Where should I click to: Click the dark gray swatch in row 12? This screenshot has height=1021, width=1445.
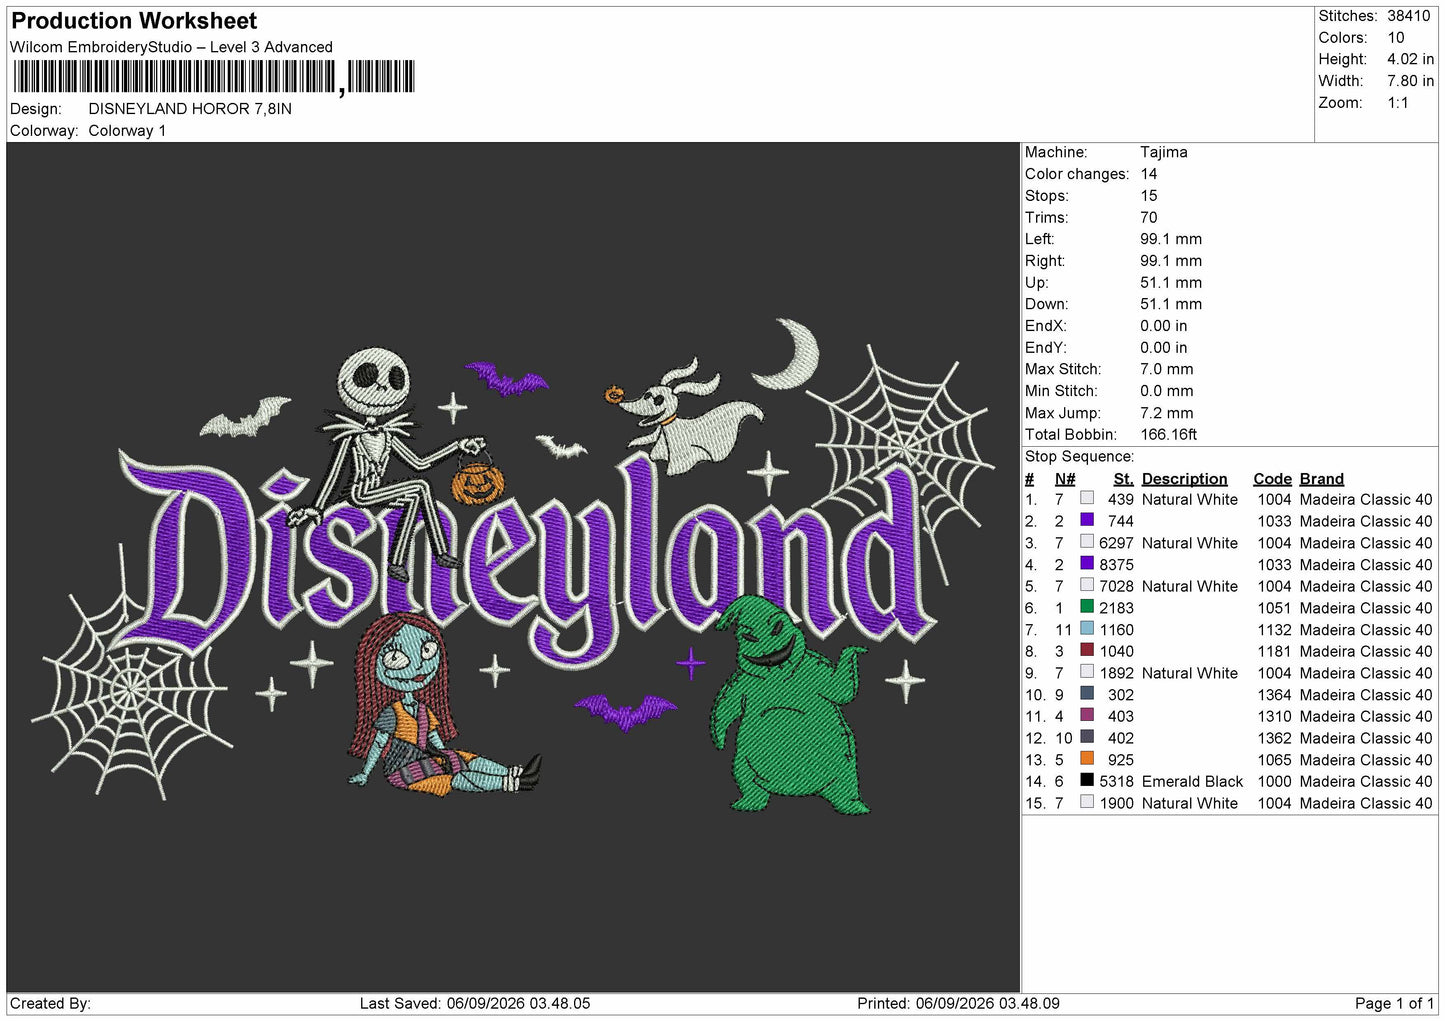coord(1087,737)
